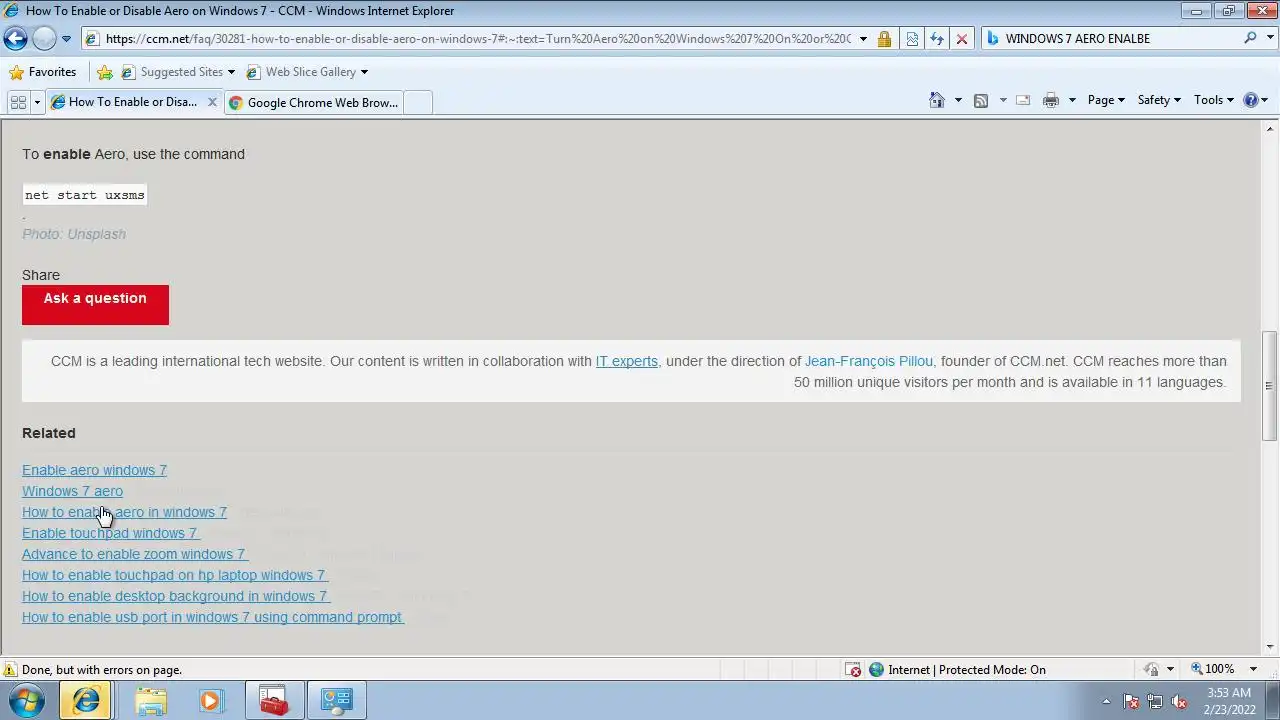Viewport: 1280px width, 720px height.
Task: Click the 100% zoom level button
Action: pyautogui.click(x=1212, y=669)
